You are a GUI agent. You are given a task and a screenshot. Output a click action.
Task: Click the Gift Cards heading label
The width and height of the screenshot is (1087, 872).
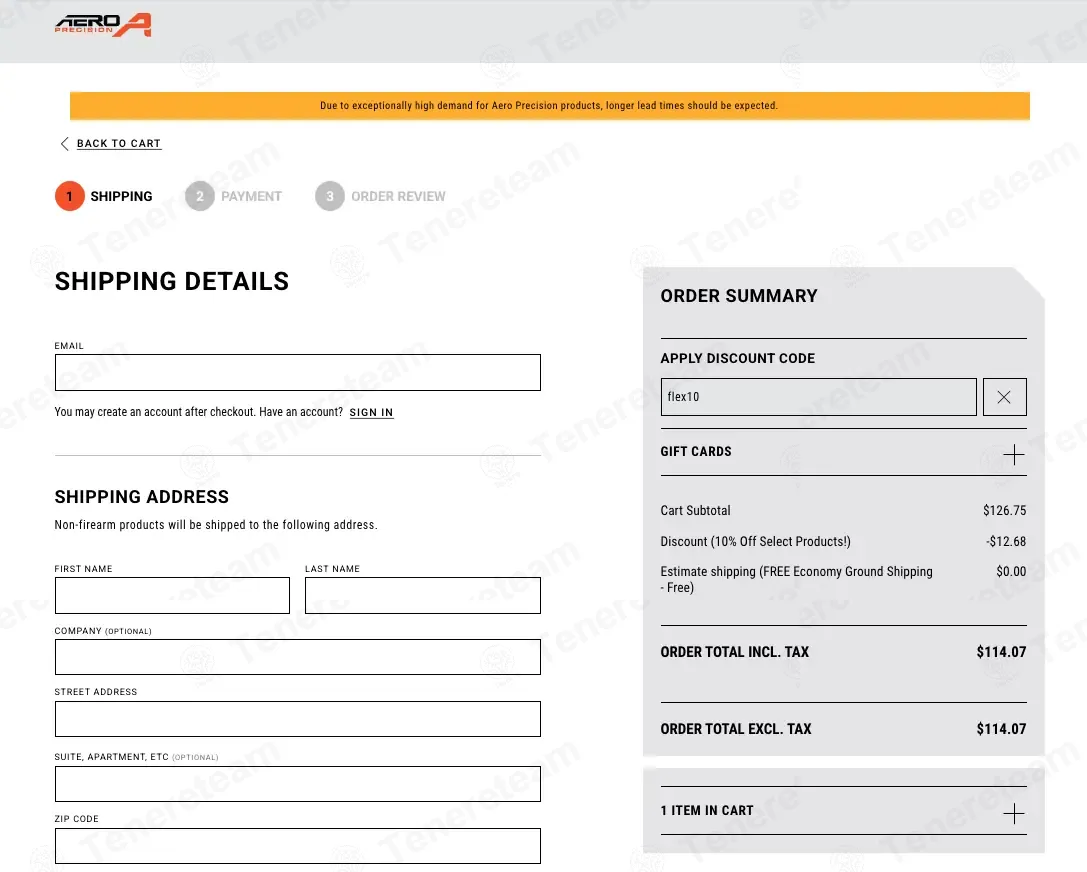[696, 452]
